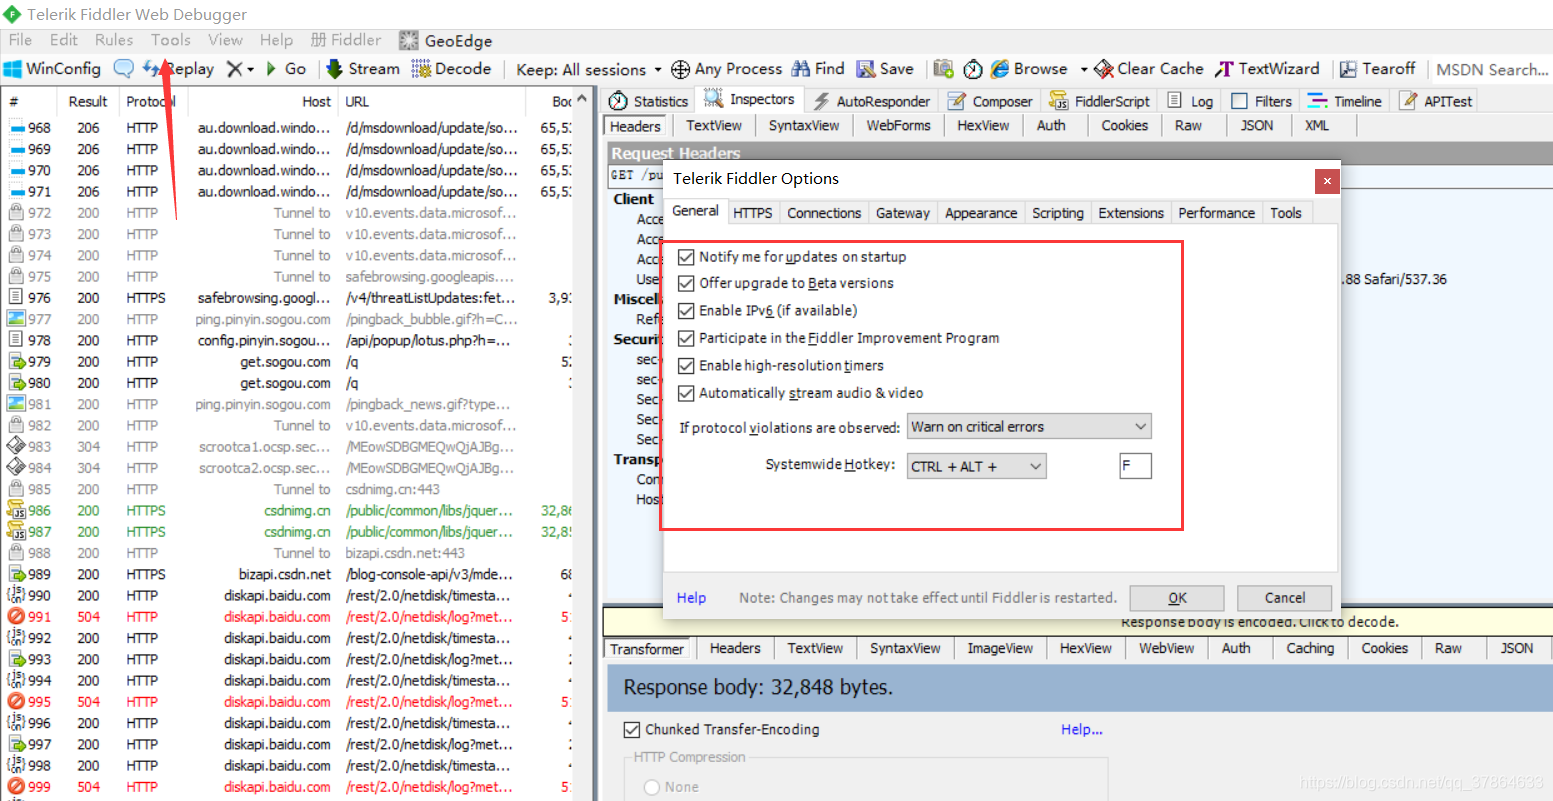Select session 986 csdnimg.cn row
This screenshot has width=1553, height=801.
click(x=288, y=511)
